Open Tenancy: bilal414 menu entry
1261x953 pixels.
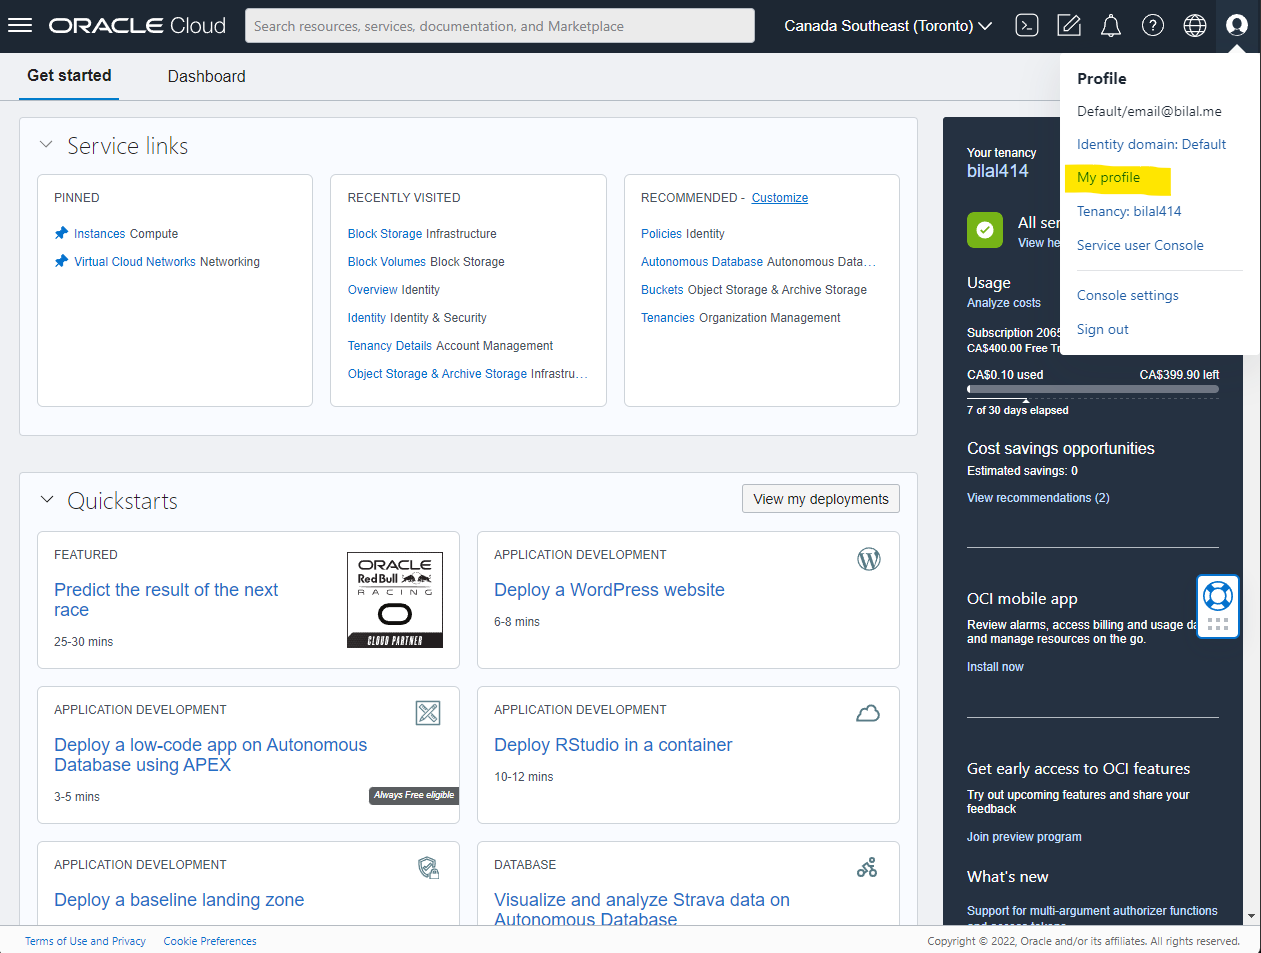click(x=1129, y=211)
